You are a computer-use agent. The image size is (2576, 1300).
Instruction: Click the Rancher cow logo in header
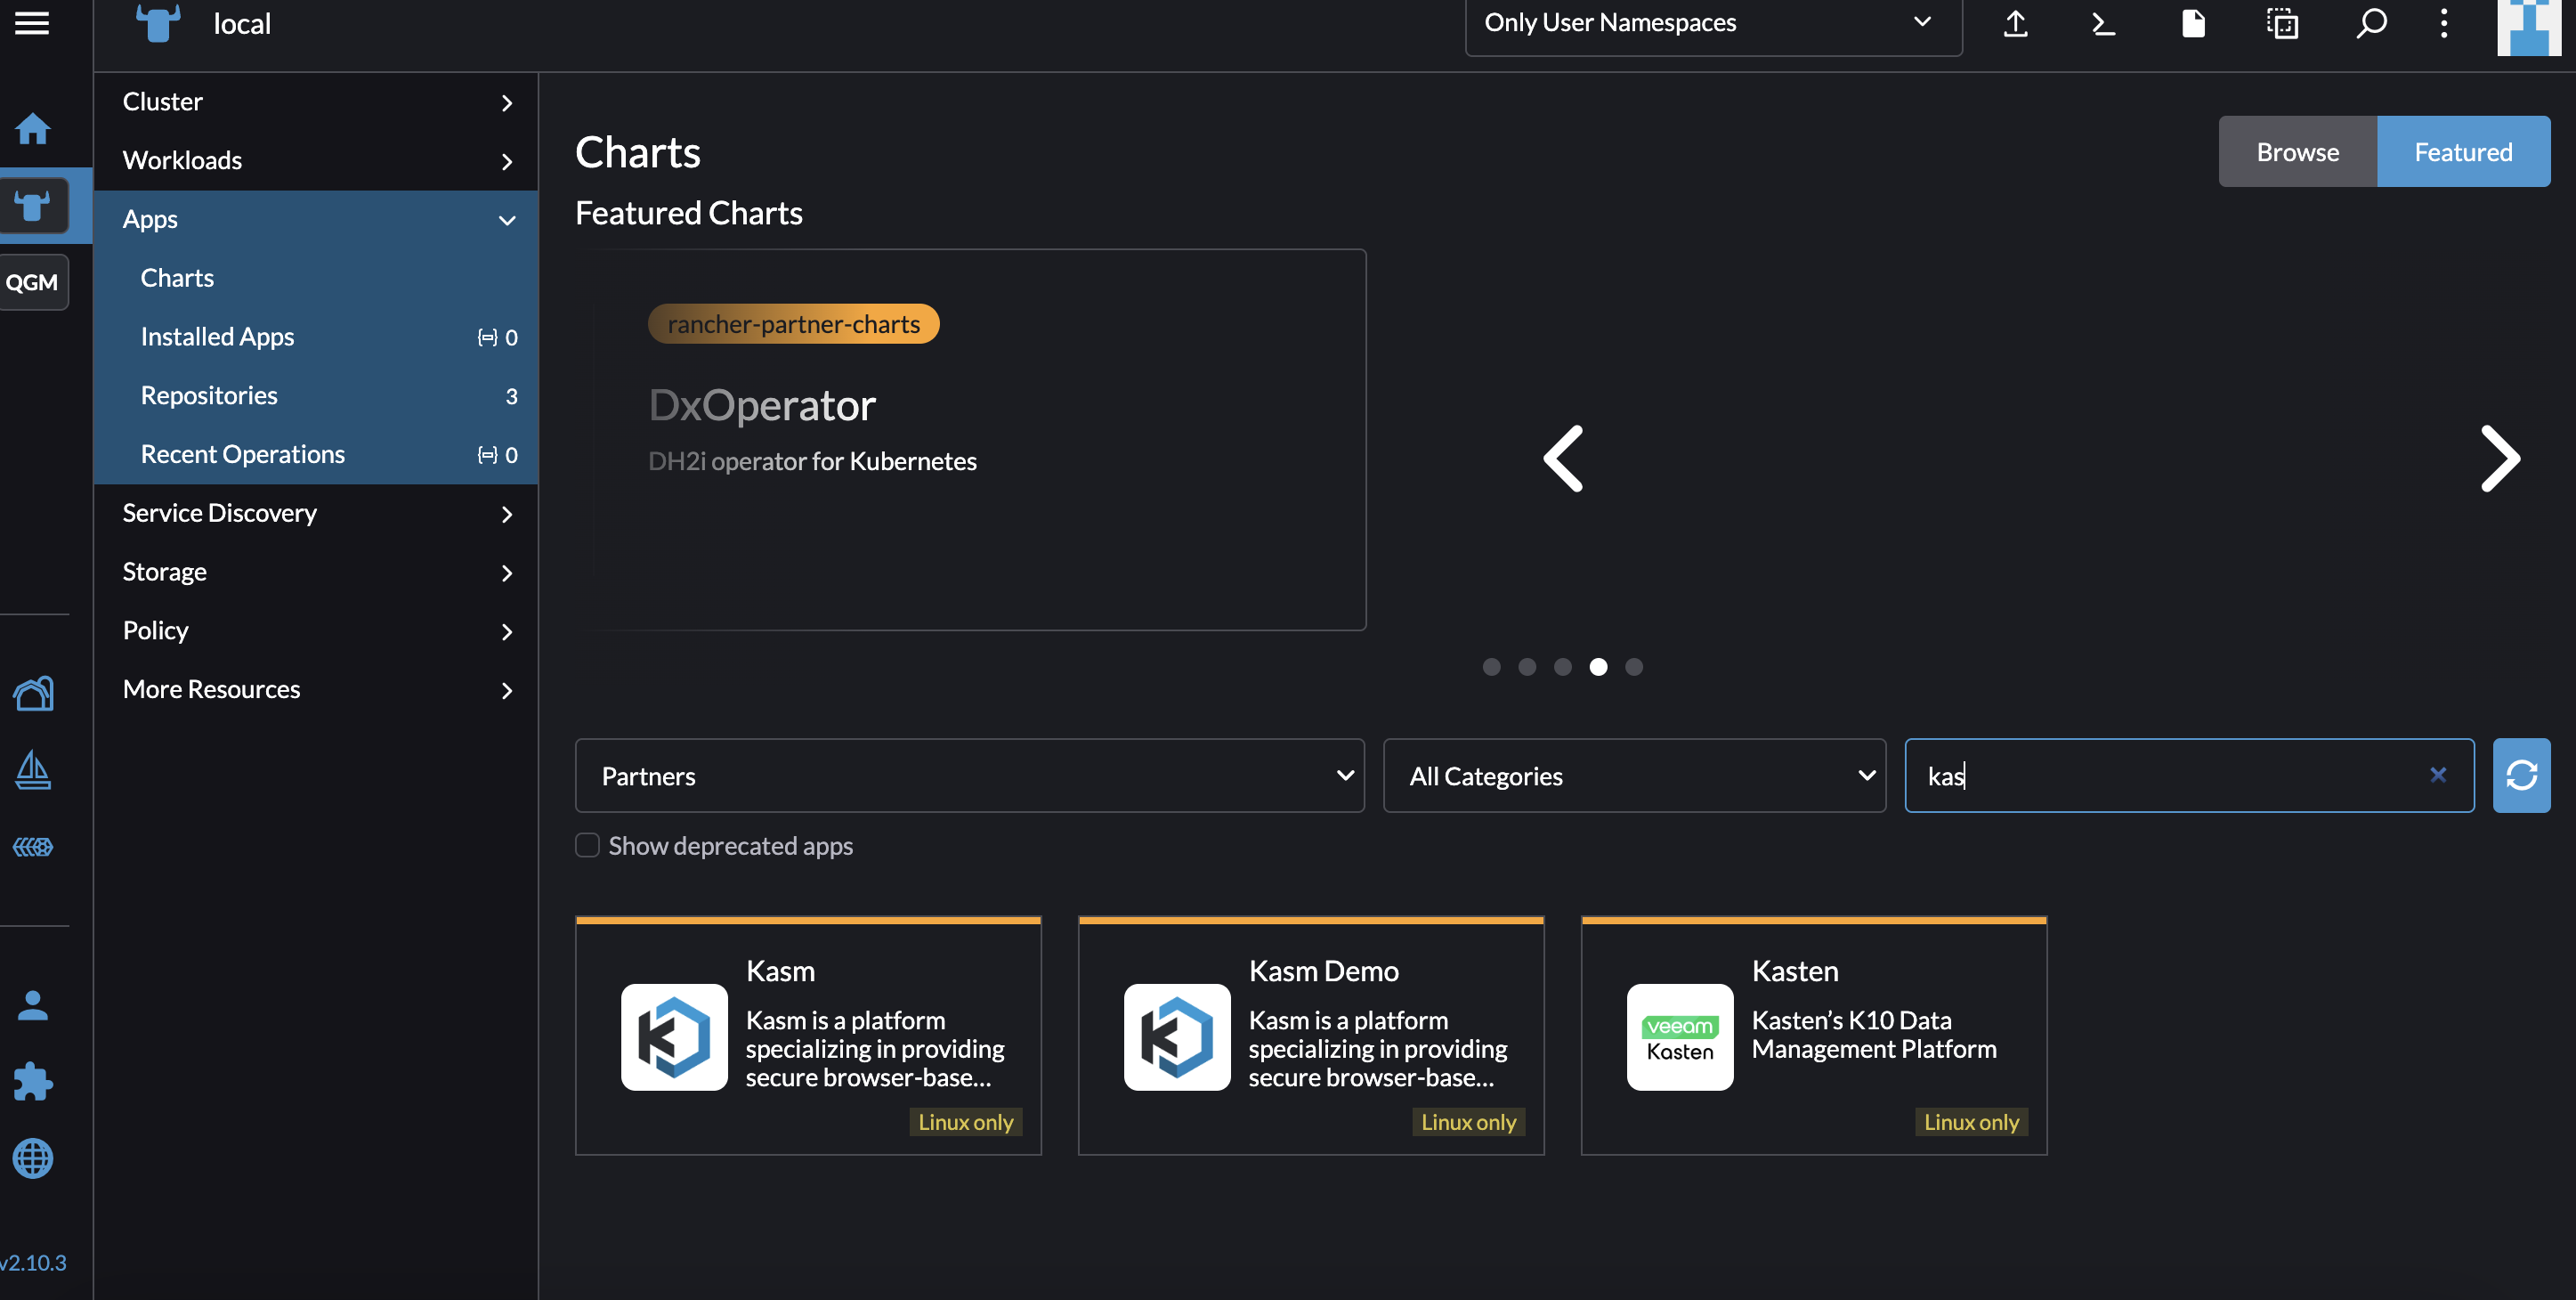(158, 22)
